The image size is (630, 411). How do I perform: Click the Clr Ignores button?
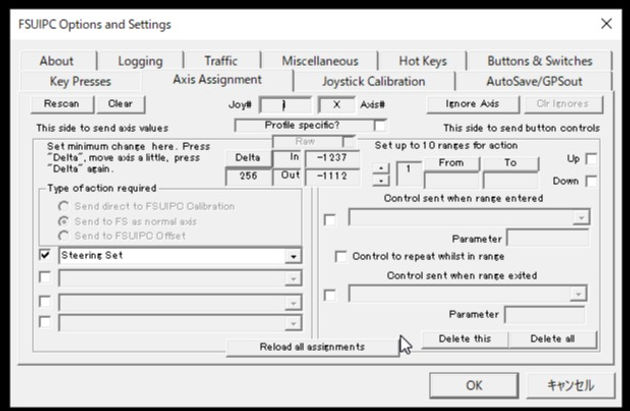[563, 104]
